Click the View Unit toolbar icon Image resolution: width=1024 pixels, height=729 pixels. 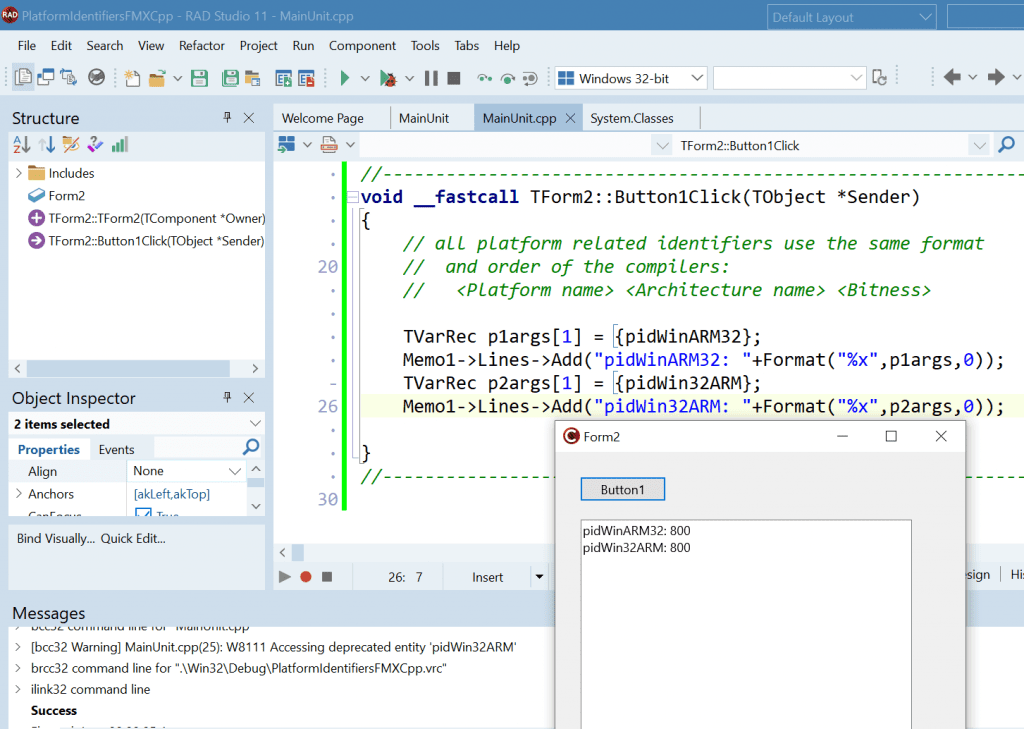point(23,78)
